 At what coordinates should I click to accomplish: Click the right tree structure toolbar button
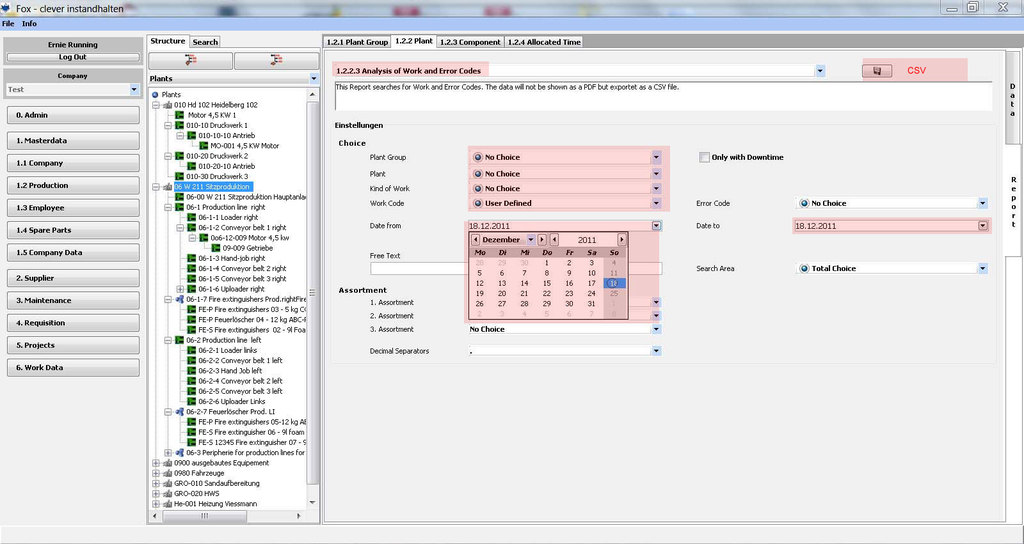pyautogui.click(x=275, y=61)
